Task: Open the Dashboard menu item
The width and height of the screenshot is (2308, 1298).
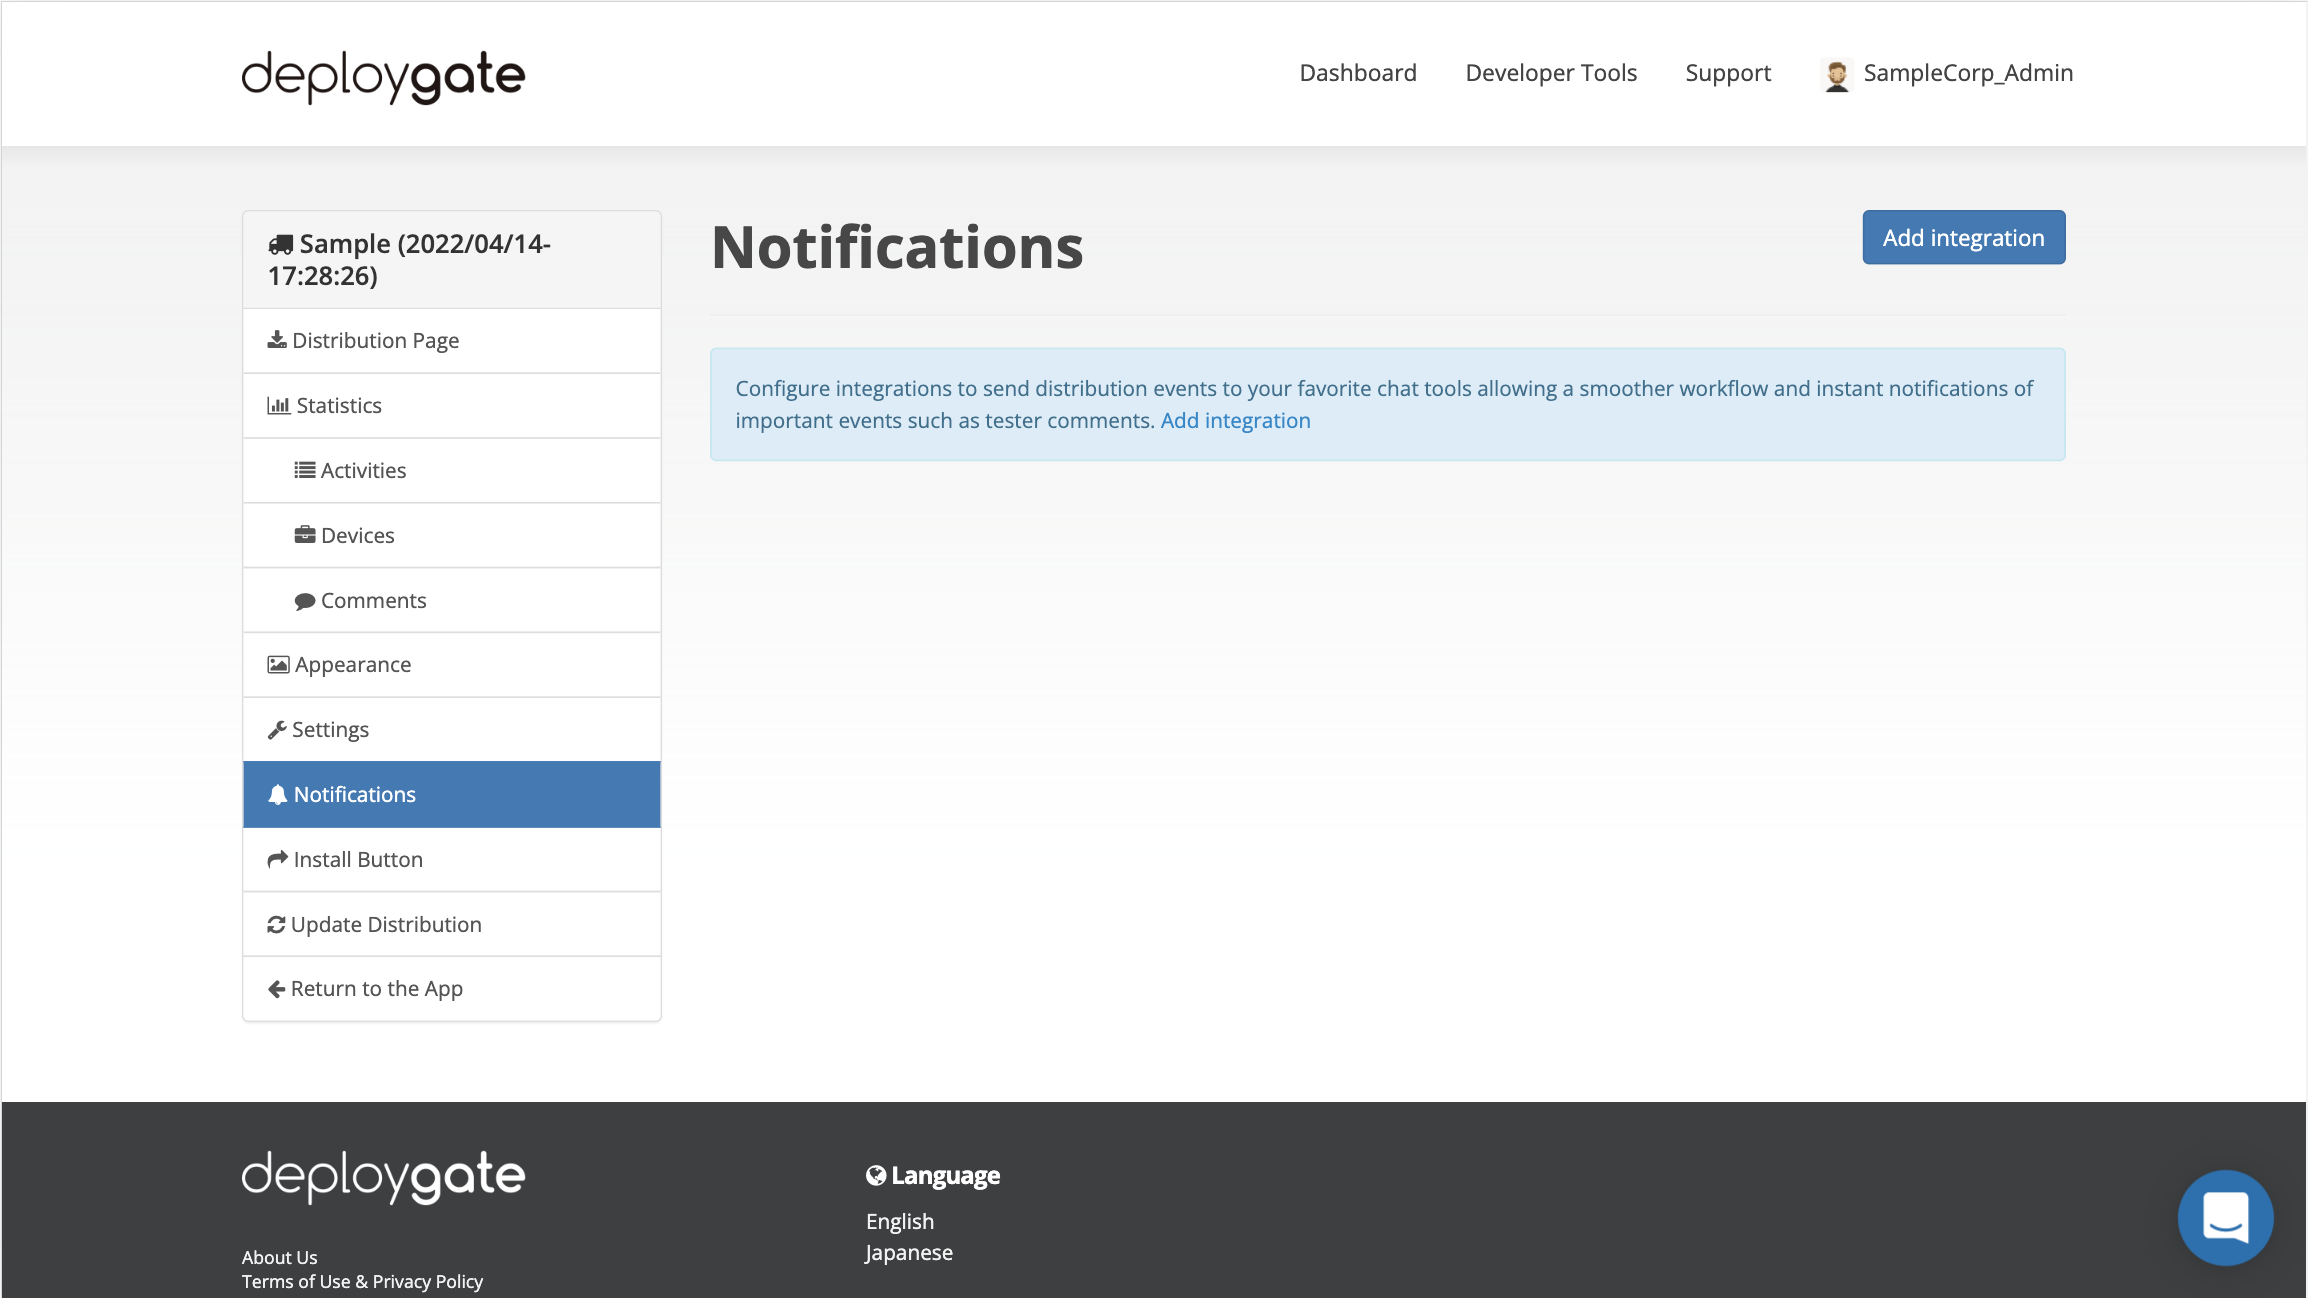Action: click(x=1357, y=72)
